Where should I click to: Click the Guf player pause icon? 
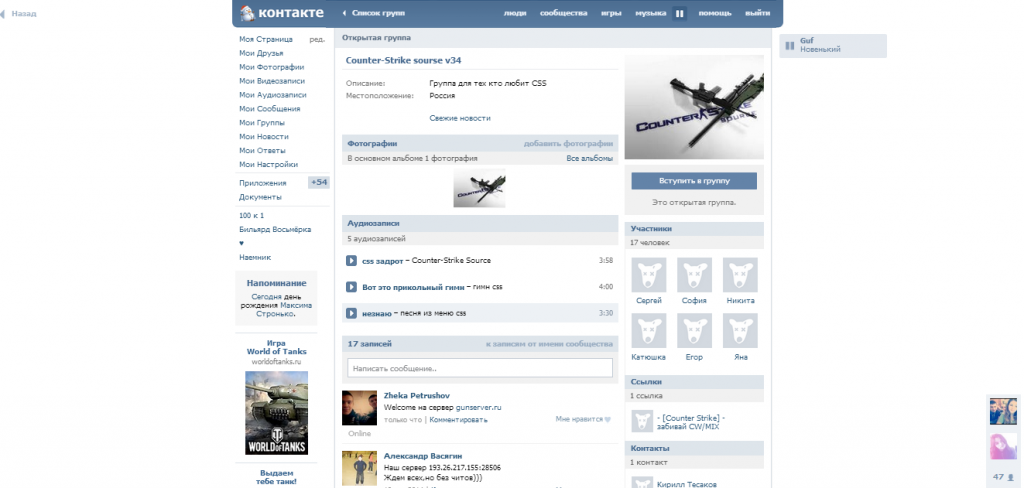[789, 45]
